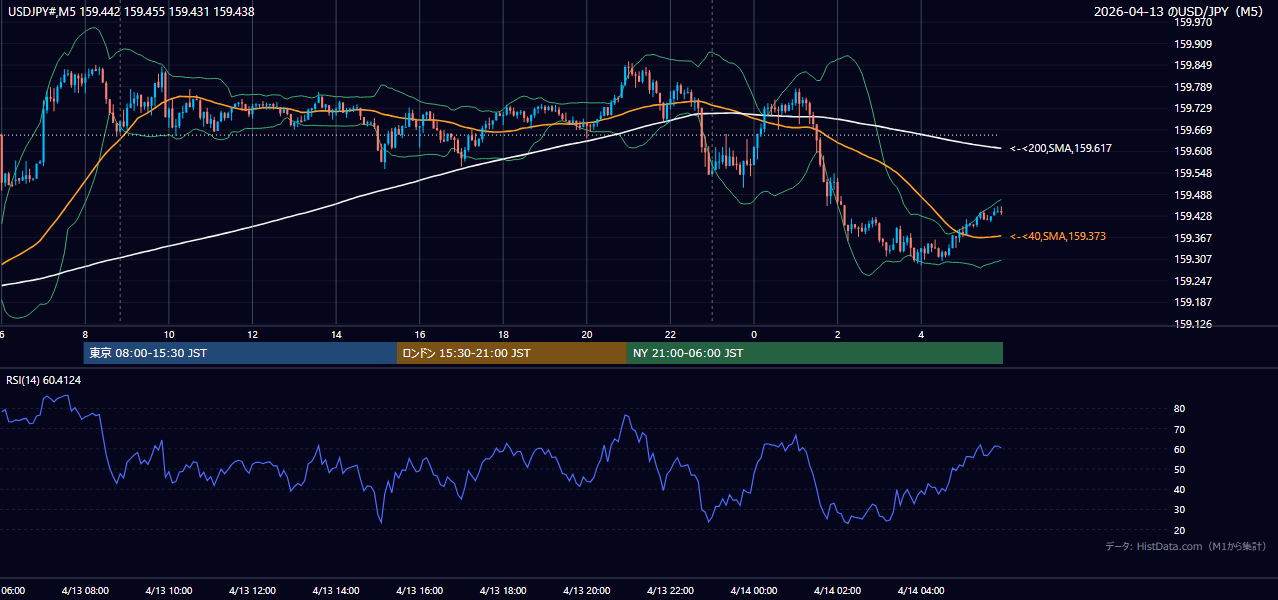Click the 4/13 10:00 bottom time label

[168, 591]
